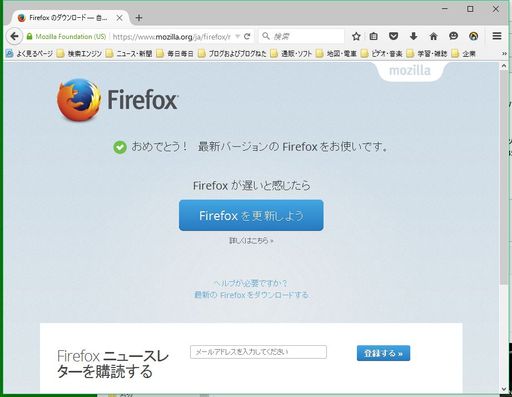
Task: Maximize the Firefox window
Action: 470,9
